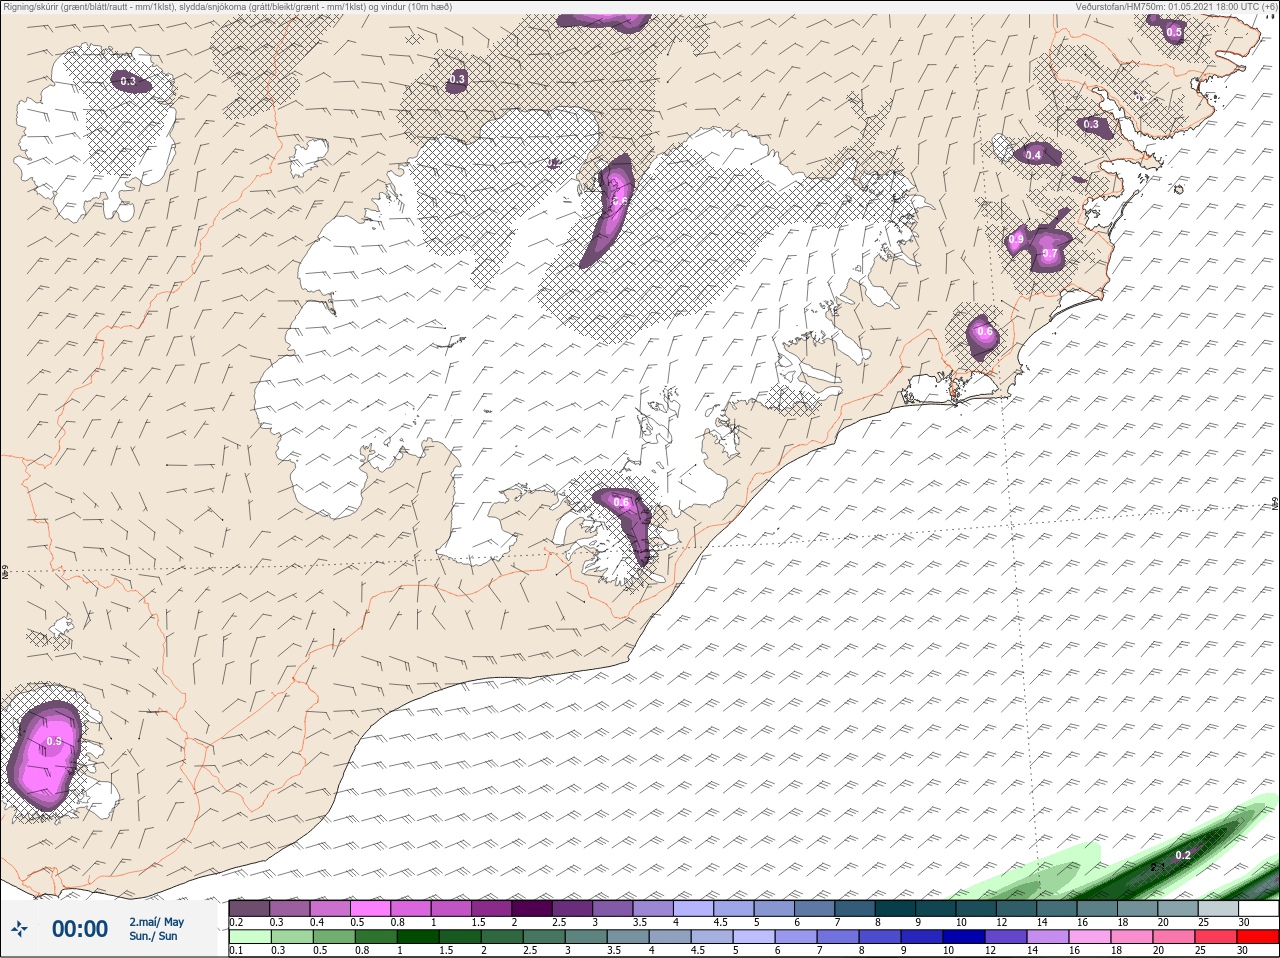1280x958 pixels.
Task: Click the 00:00 forecast time display
Action: [80, 929]
